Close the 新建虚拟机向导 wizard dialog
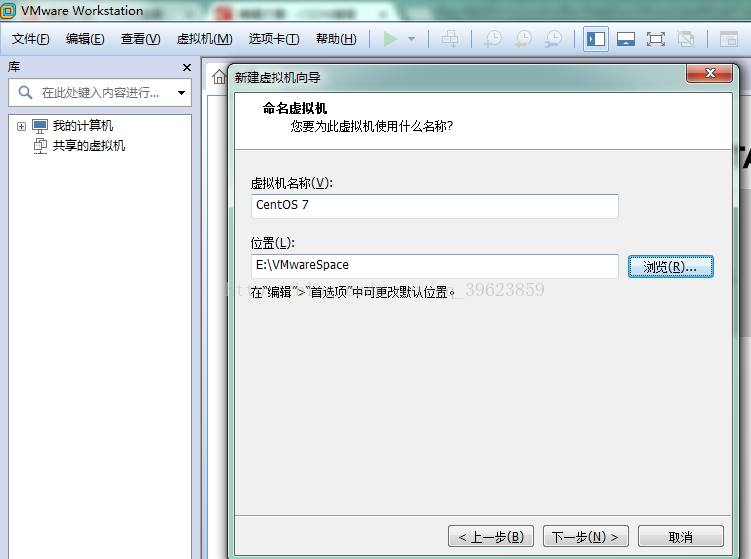 tap(710, 73)
